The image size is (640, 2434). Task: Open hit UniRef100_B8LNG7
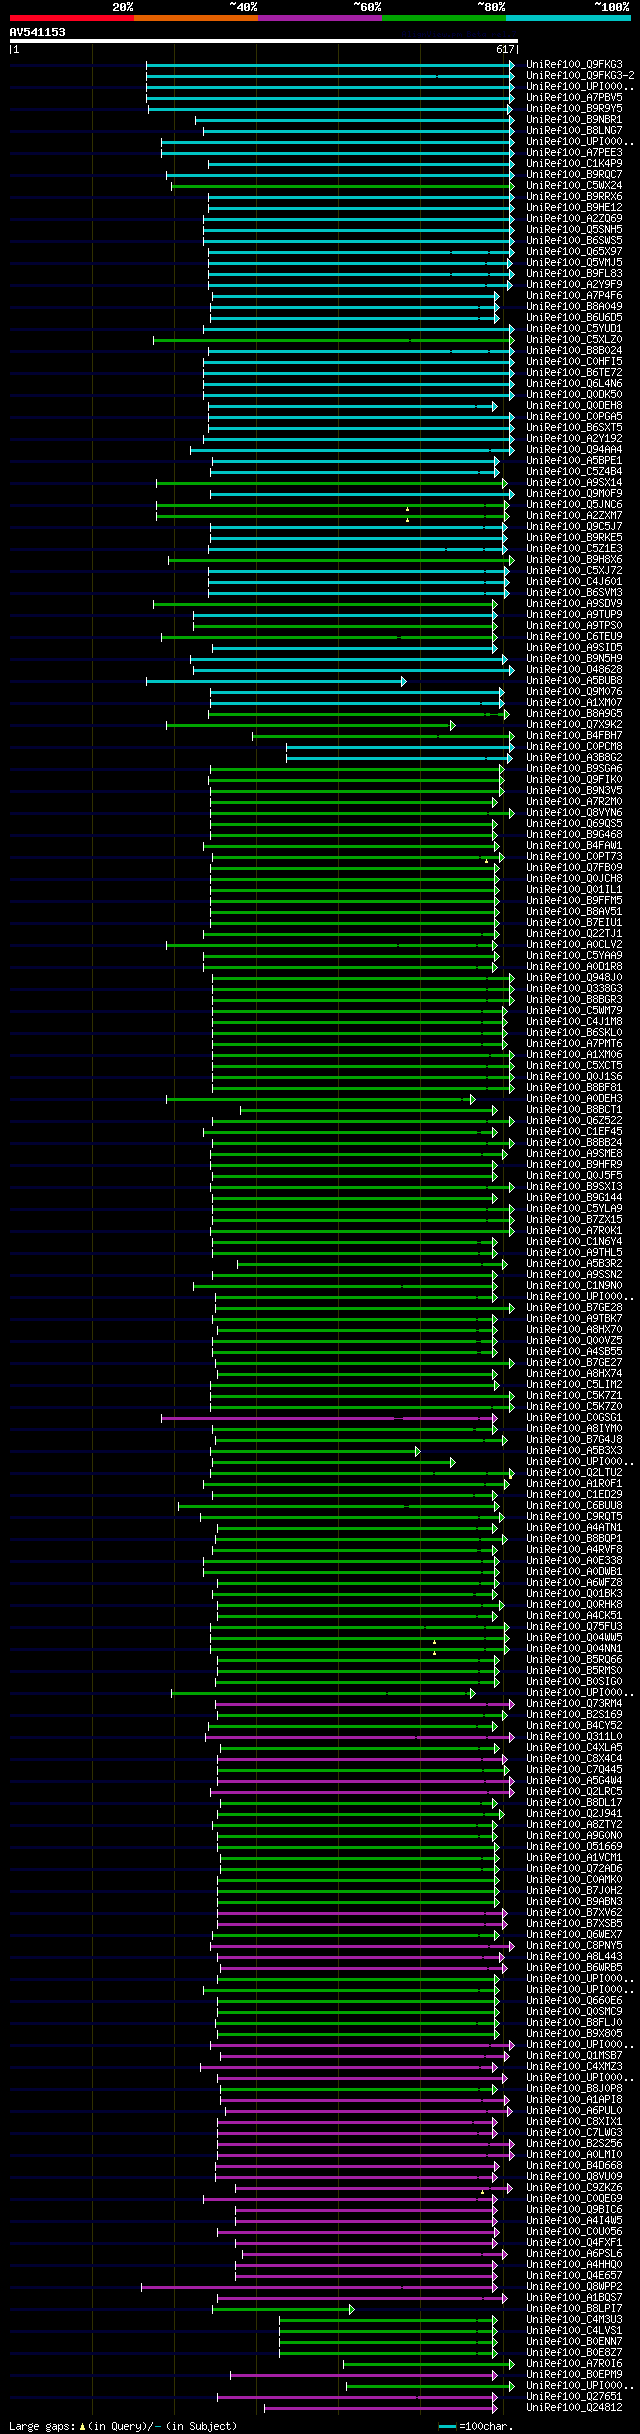coord(574,131)
